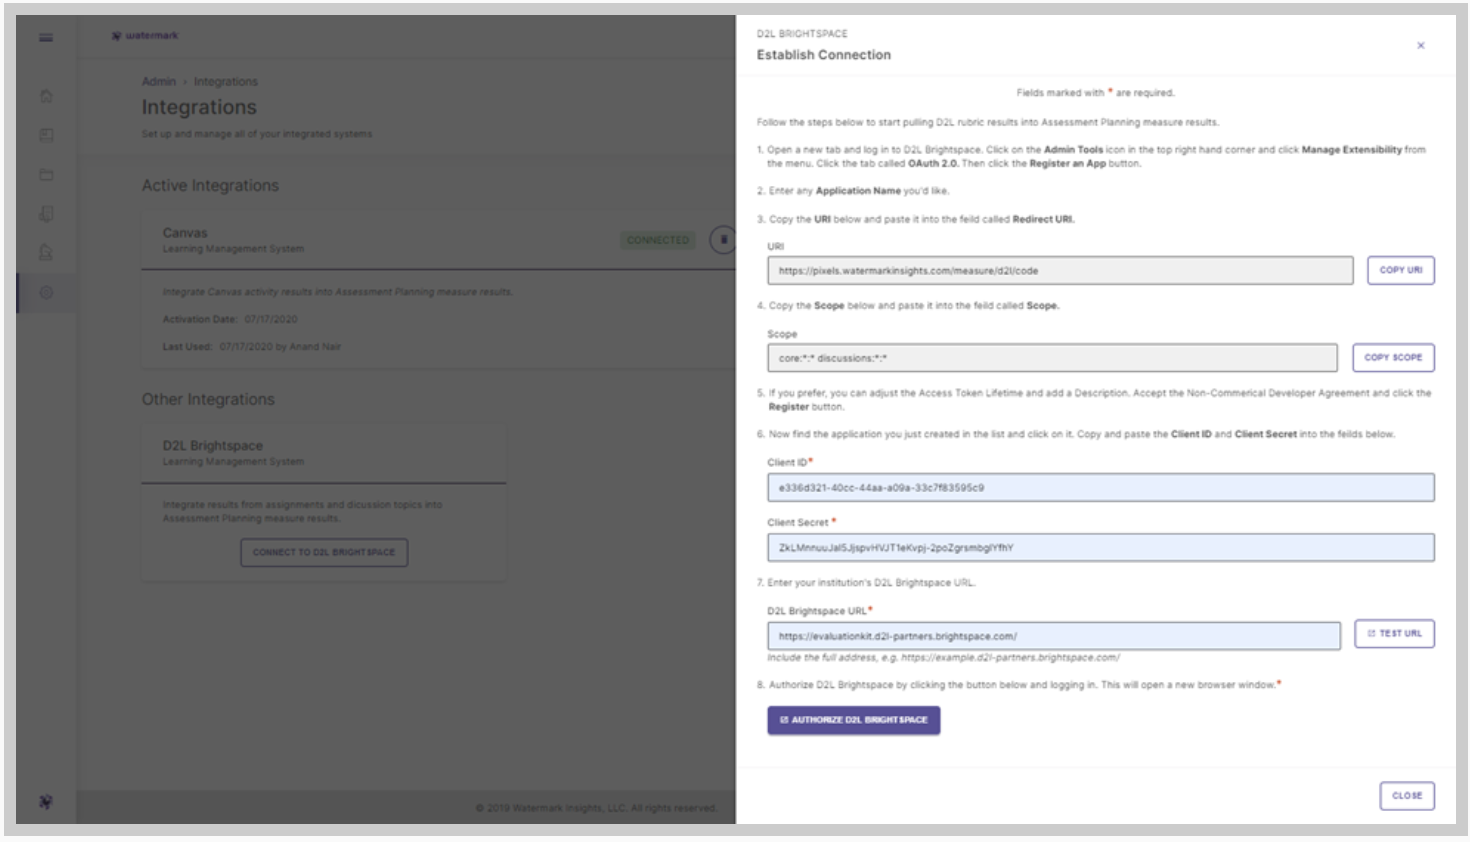Click the CONNECTED status badge on Canvas

tap(658, 240)
